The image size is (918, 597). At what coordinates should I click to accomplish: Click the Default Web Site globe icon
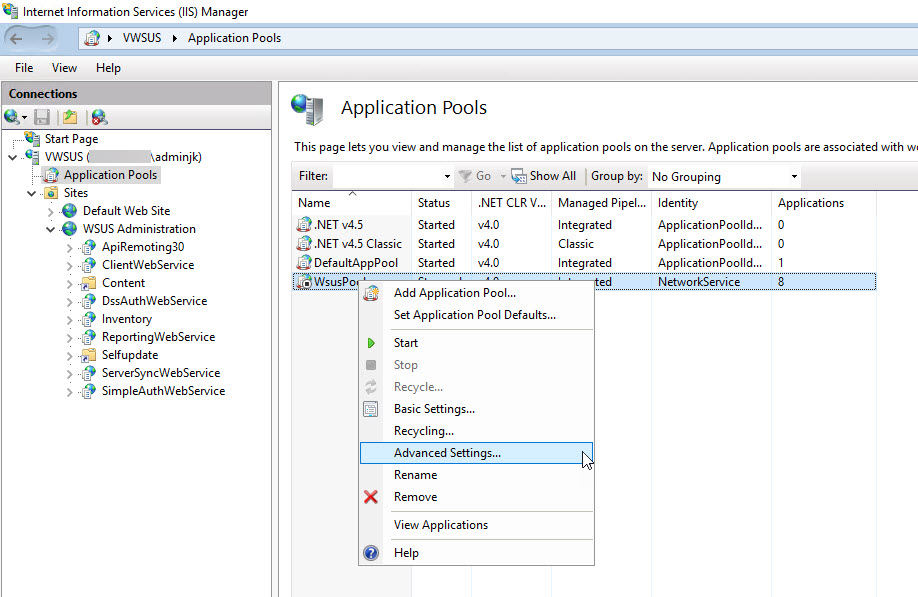70,210
